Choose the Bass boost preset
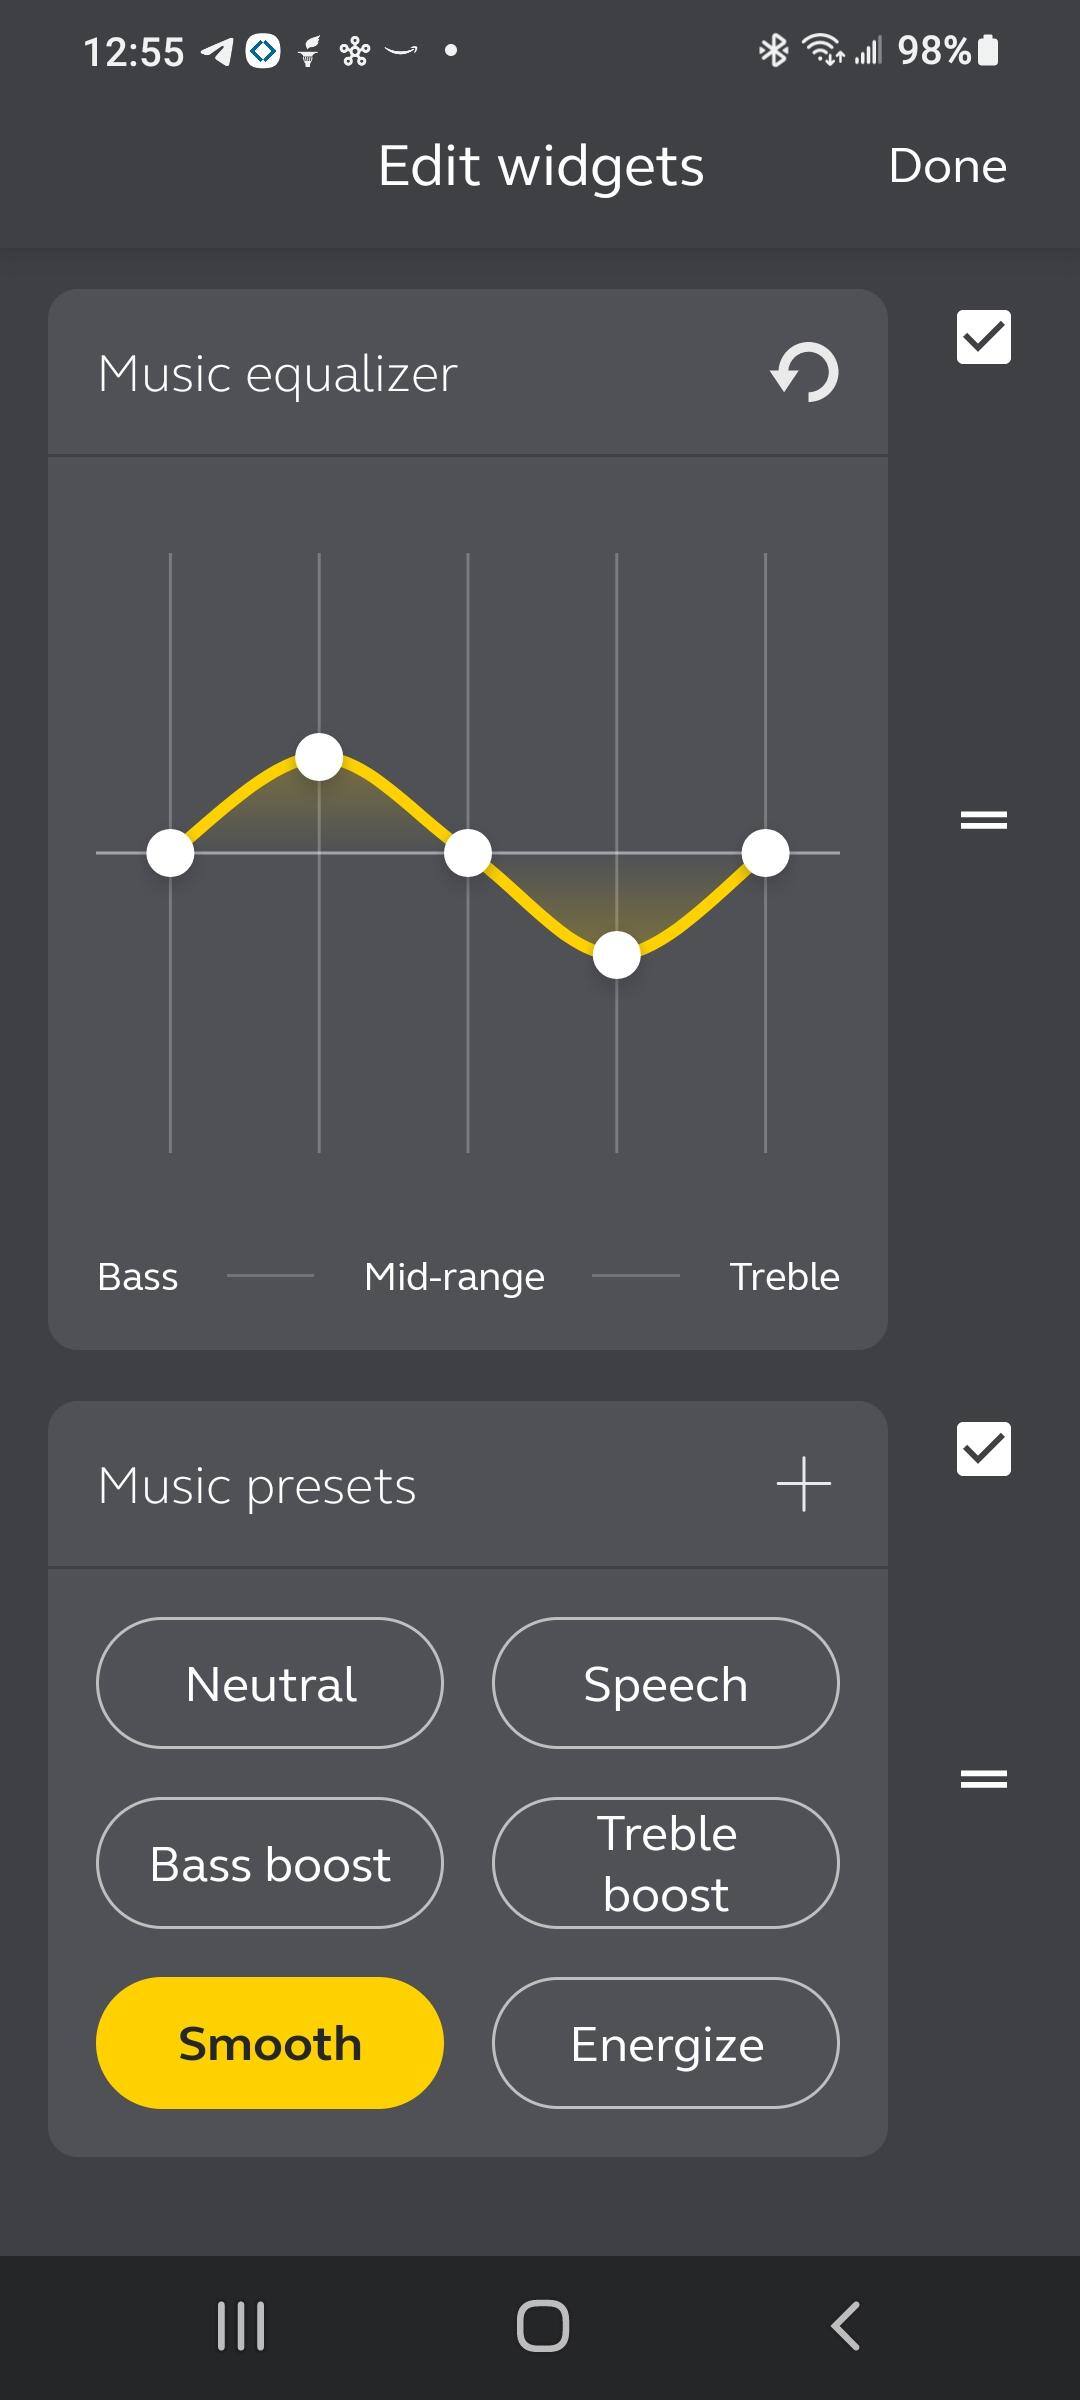 [270, 1864]
